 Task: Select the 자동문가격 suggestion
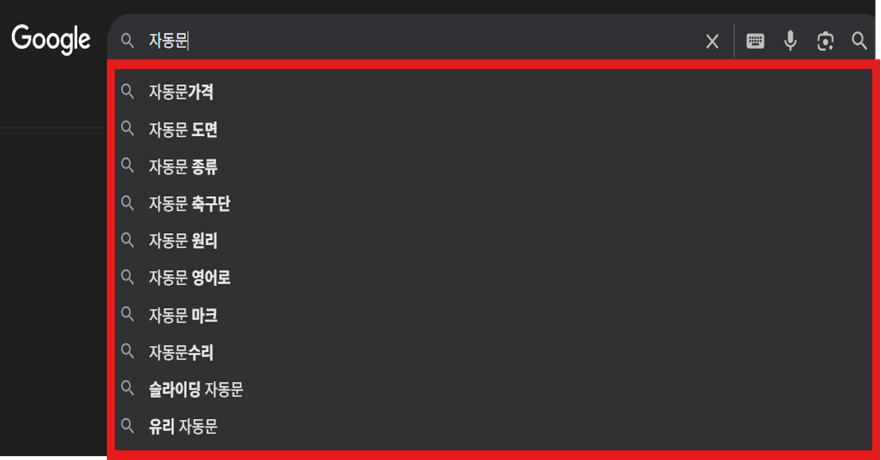[x=493, y=92]
